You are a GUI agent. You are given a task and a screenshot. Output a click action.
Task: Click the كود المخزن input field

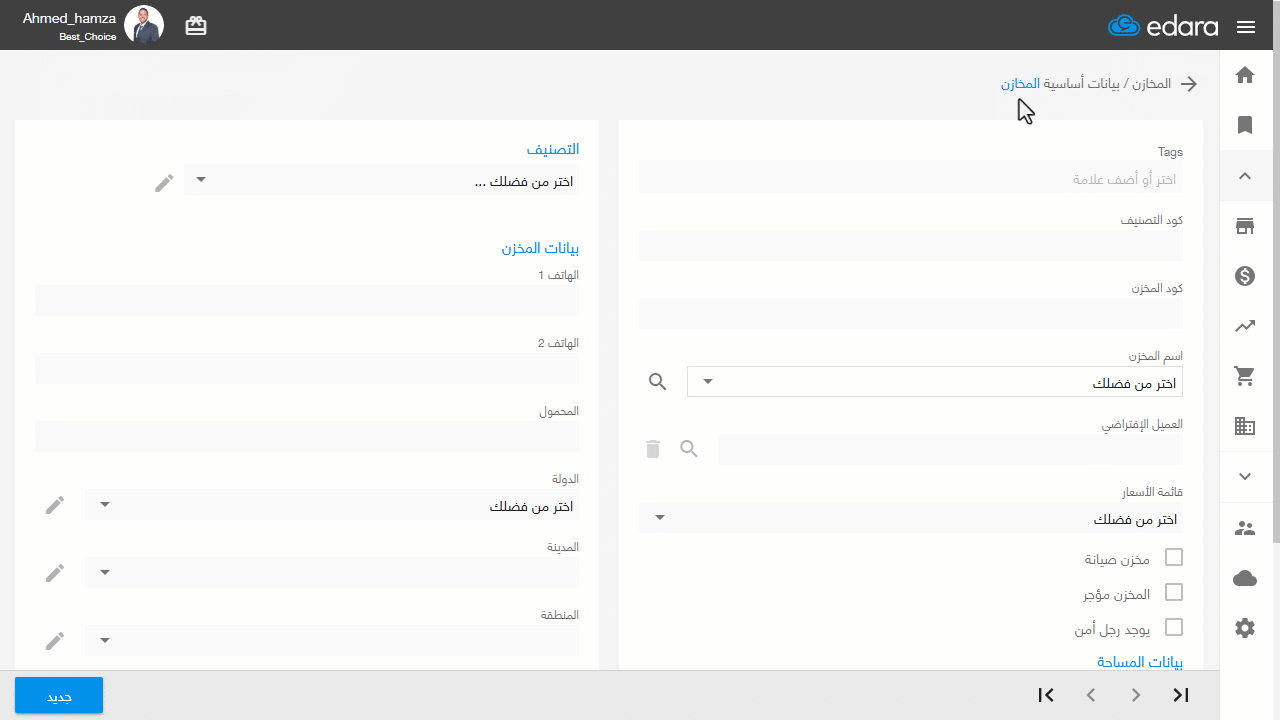tap(911, 314)
